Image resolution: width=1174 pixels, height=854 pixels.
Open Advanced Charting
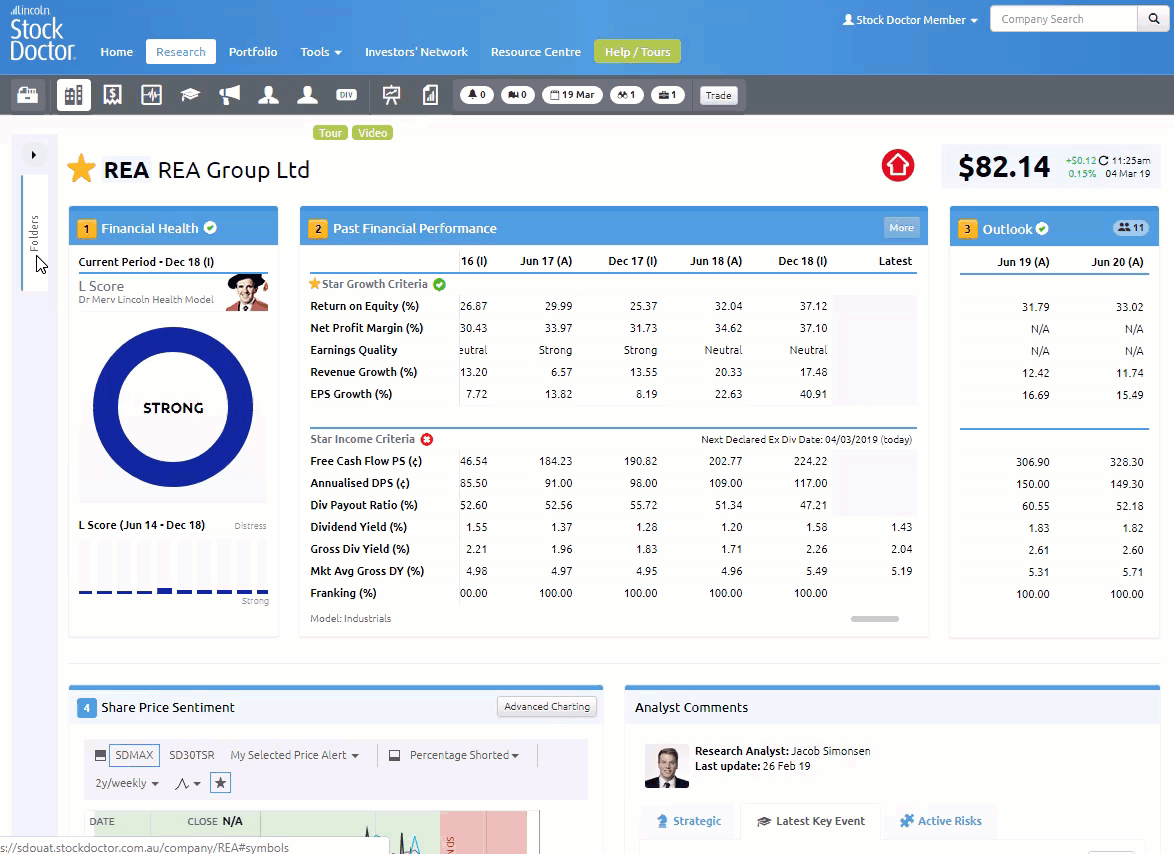pyautogui.click(x=547, y=707)
